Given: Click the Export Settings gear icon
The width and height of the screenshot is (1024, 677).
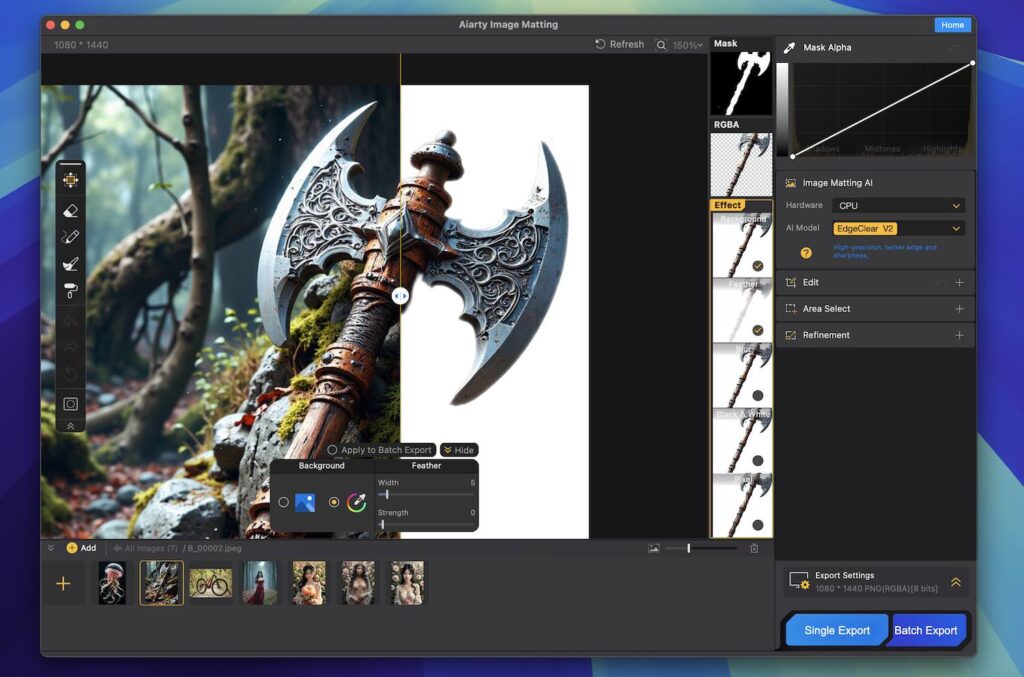Looking at the screenshot, I should point(799,581).
